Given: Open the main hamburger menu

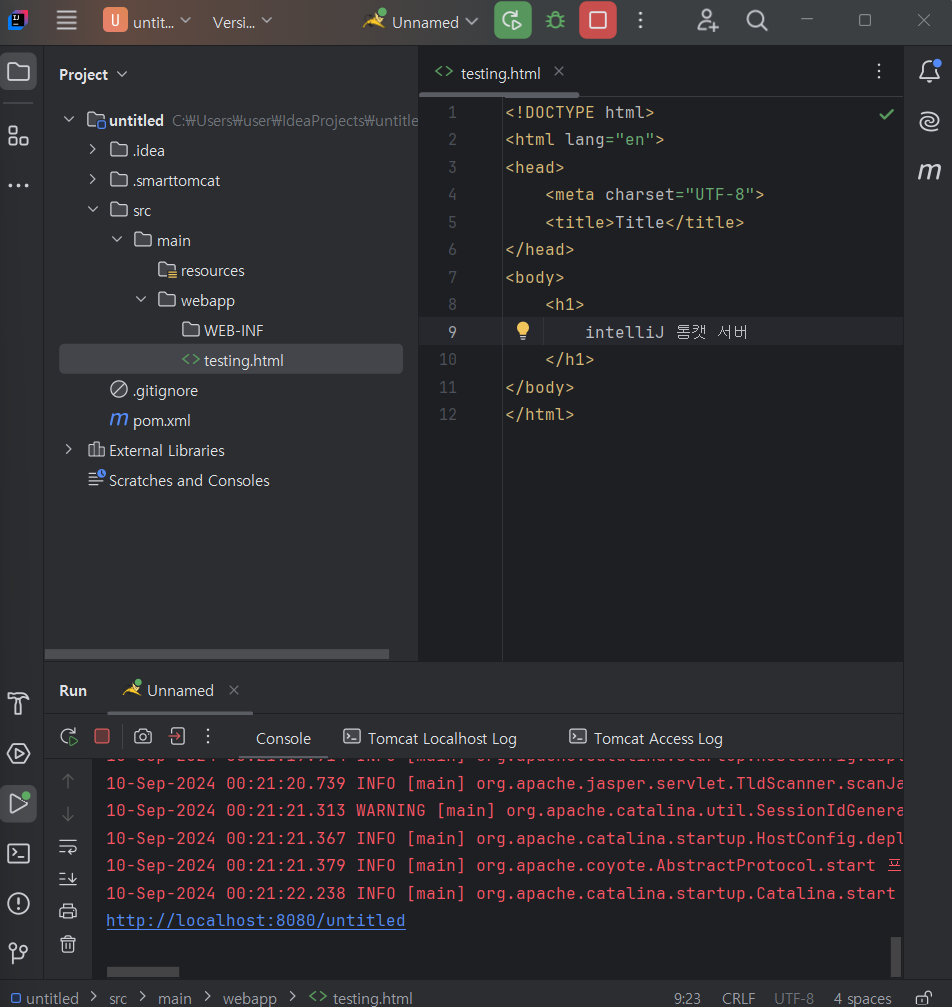Looking at the screenshot, I should [x=66, y=21].
